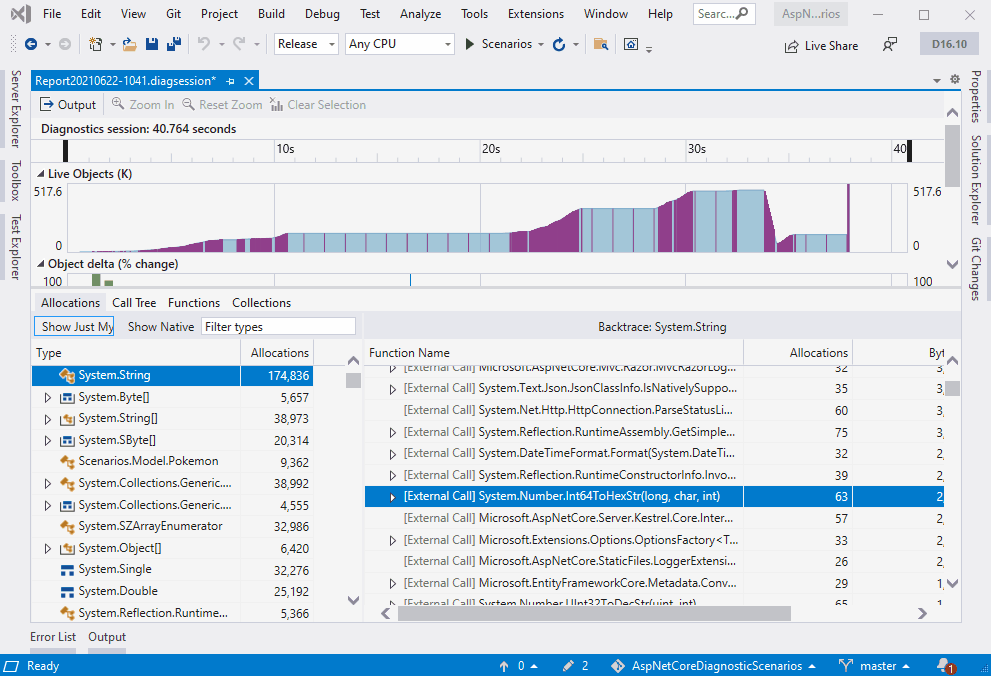Image resolution: width=991 pixels, height=676 pixels.
Task: Click the Output button in diagnostics toolbar
Action: 68,105
